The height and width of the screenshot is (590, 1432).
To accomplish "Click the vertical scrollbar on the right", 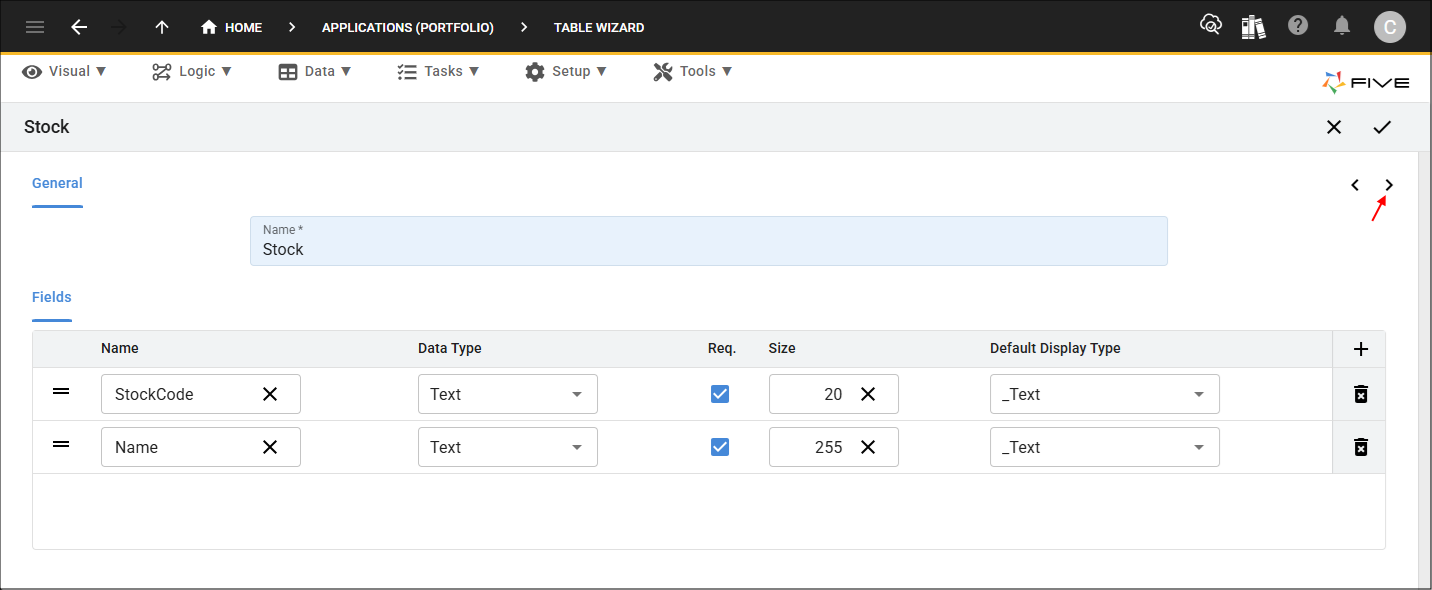I will coord(1424,370).
